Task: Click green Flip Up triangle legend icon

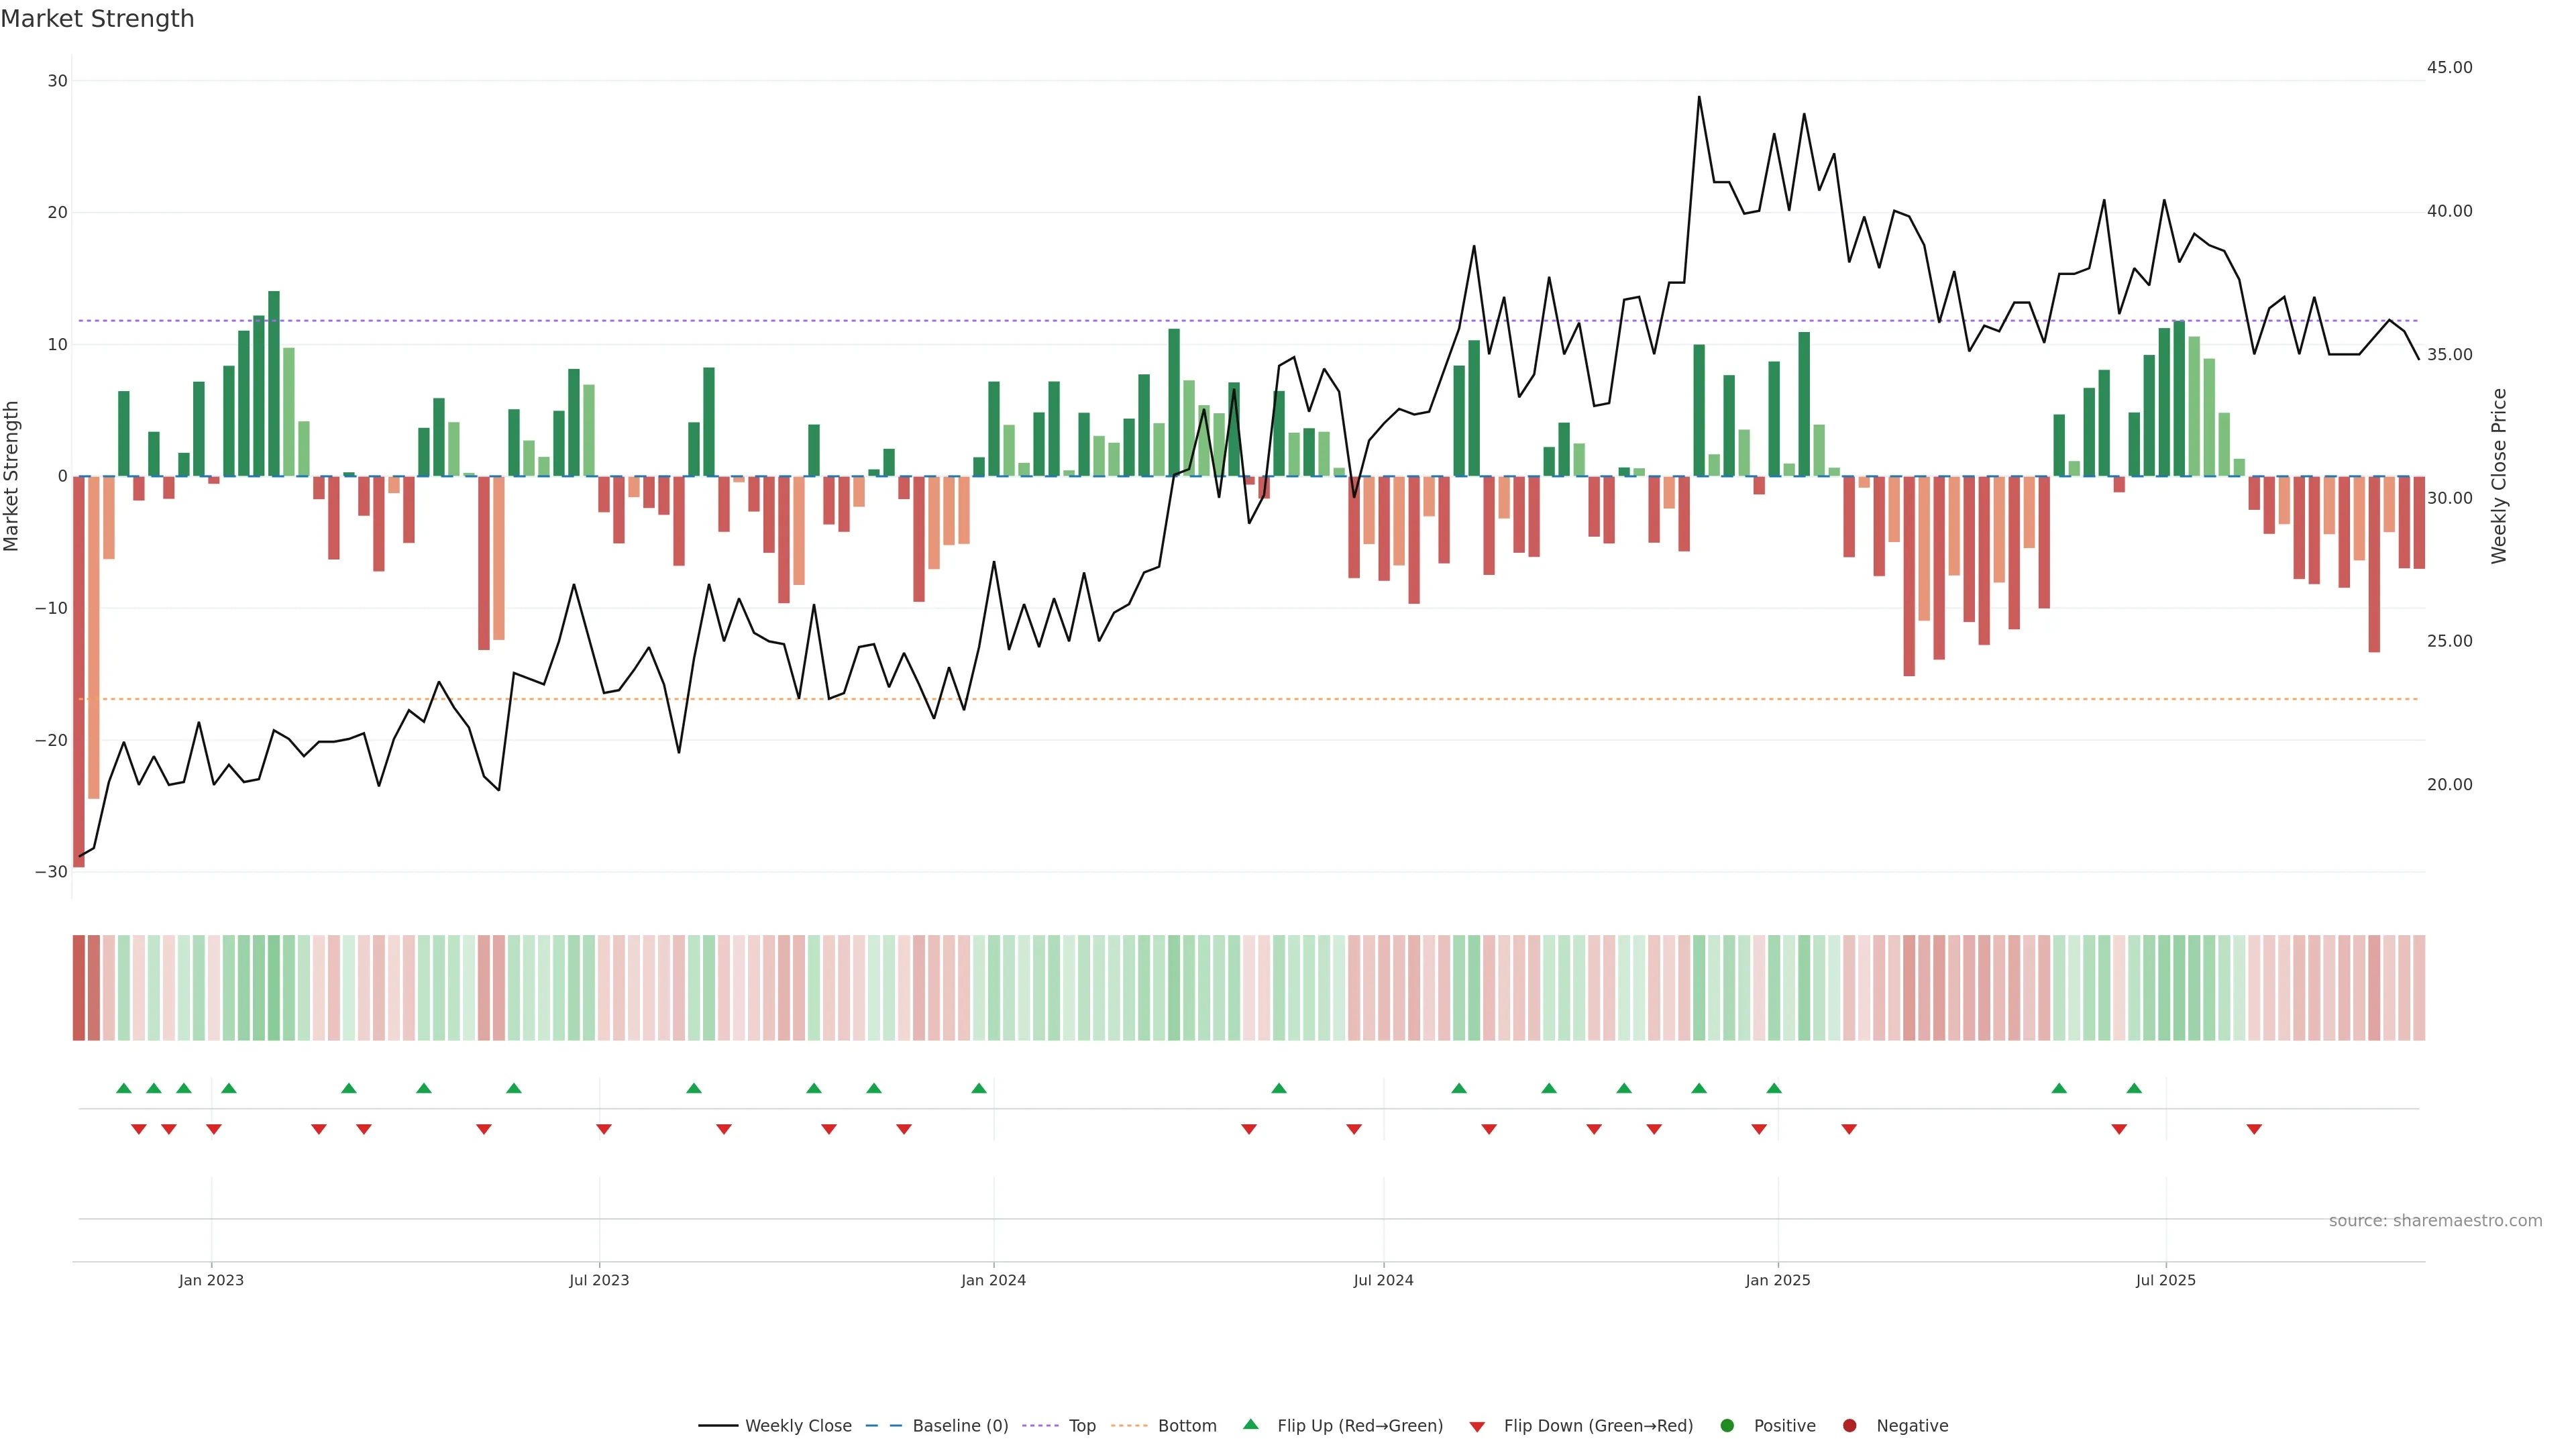Action: pyautogui.click(x=1250, y=1425)
